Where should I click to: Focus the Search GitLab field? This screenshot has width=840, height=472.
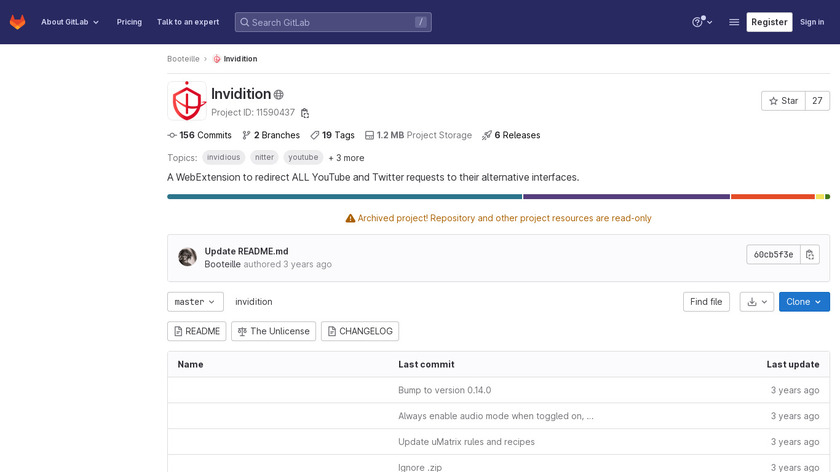pos(332,22)
